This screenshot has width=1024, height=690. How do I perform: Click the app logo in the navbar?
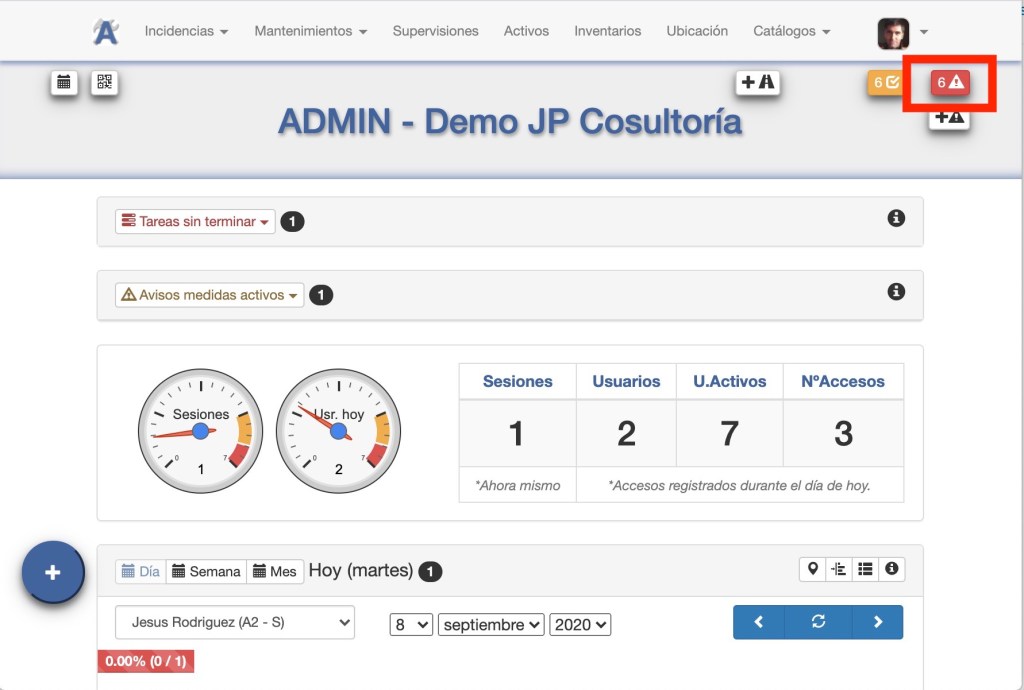point(105,32)
